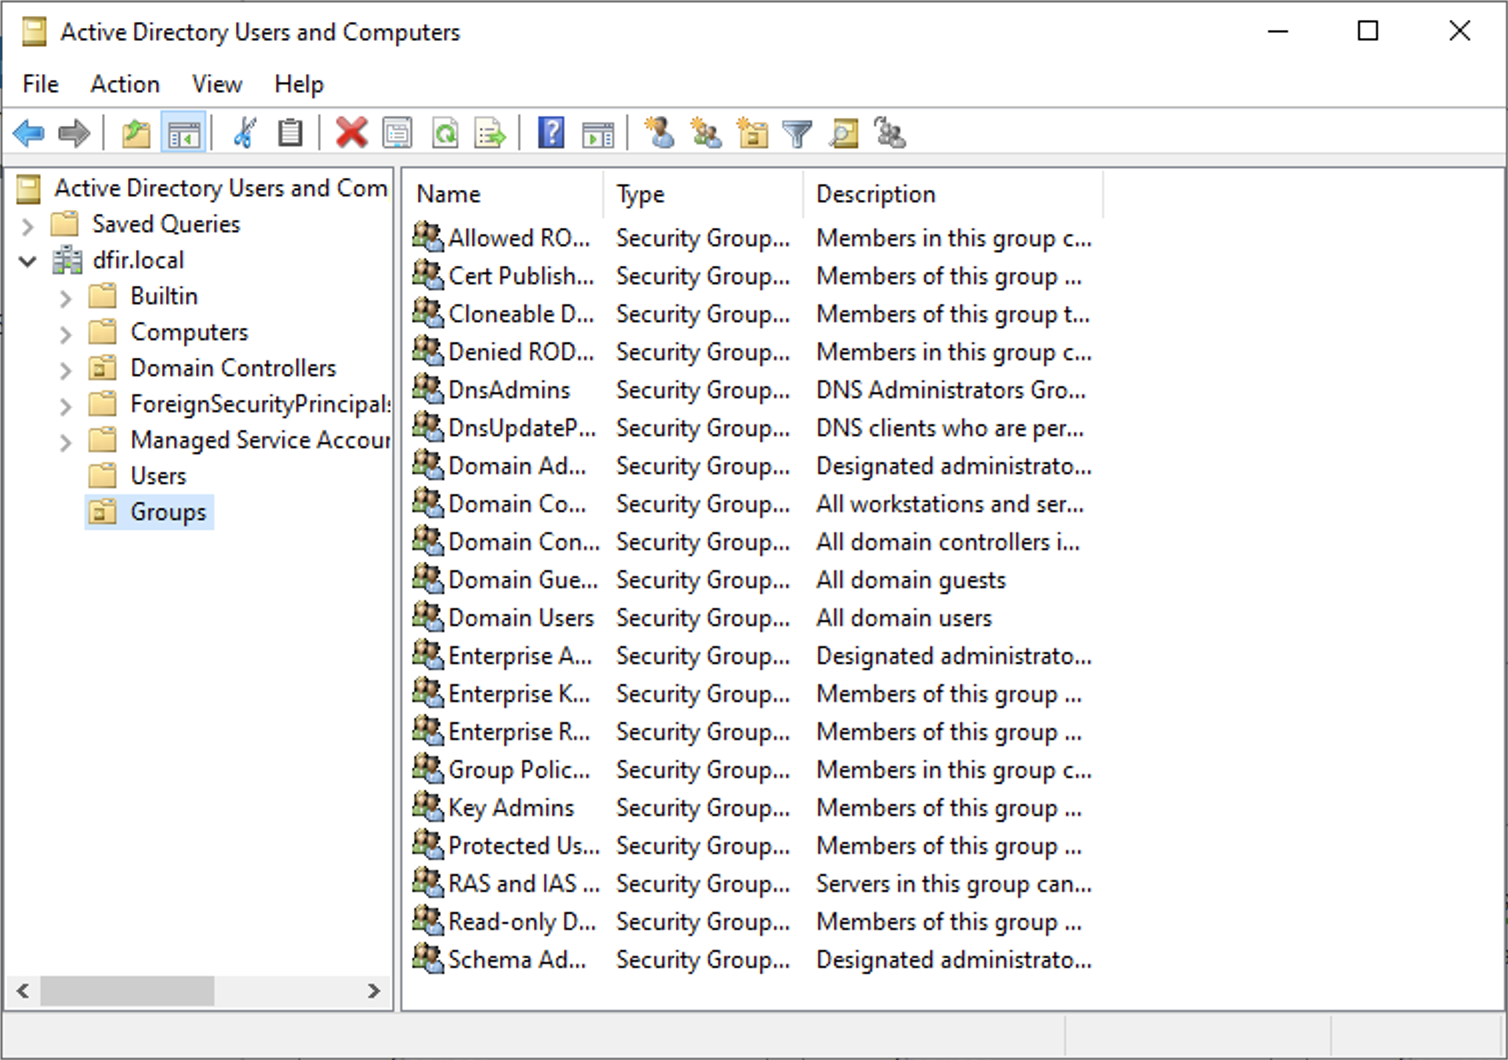Expand the Domain Controllers node
The width and height of the screenshot is (1508, 1060).
click(66, 370)
